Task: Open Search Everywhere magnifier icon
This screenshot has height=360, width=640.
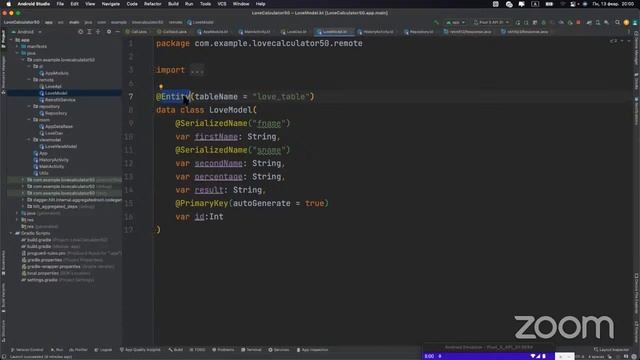Action: 618,22
